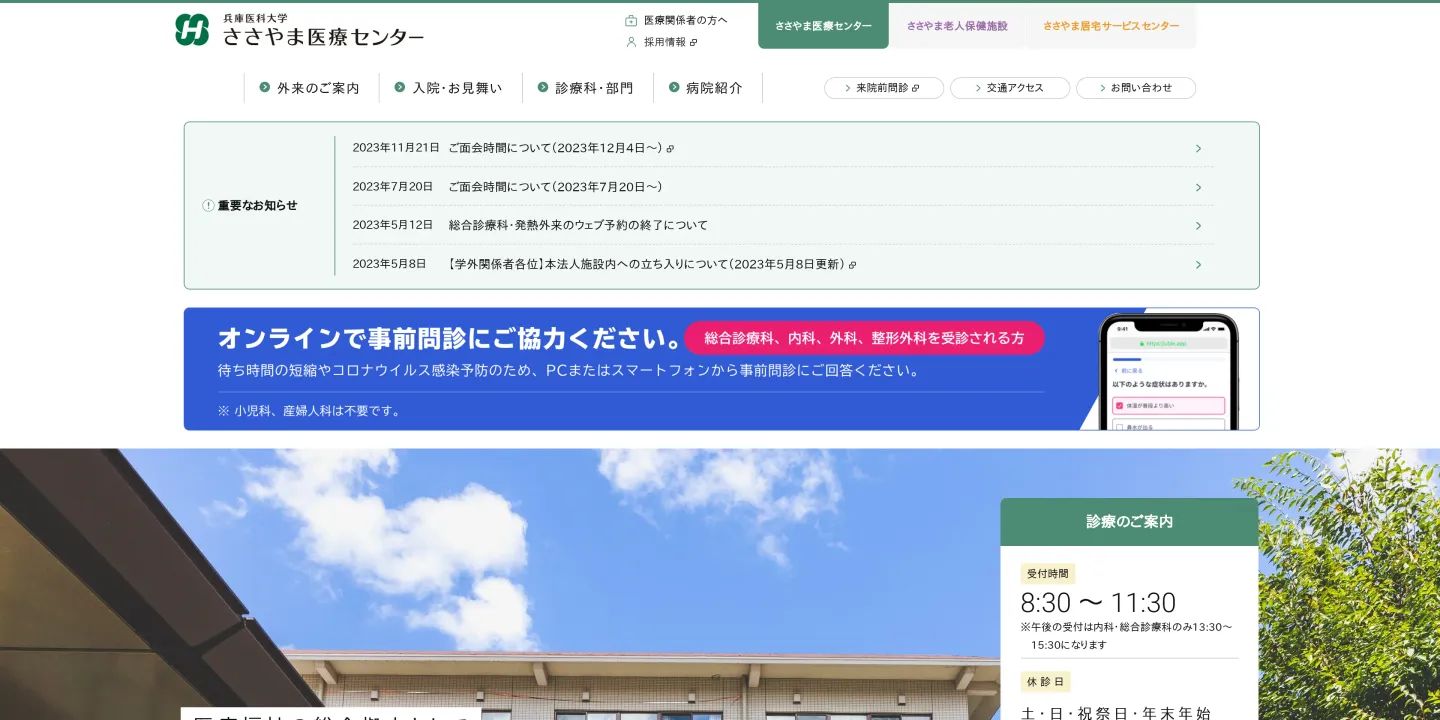Open the 医療関係者の方へ link

pyautogui.click(x=685, y=20)
